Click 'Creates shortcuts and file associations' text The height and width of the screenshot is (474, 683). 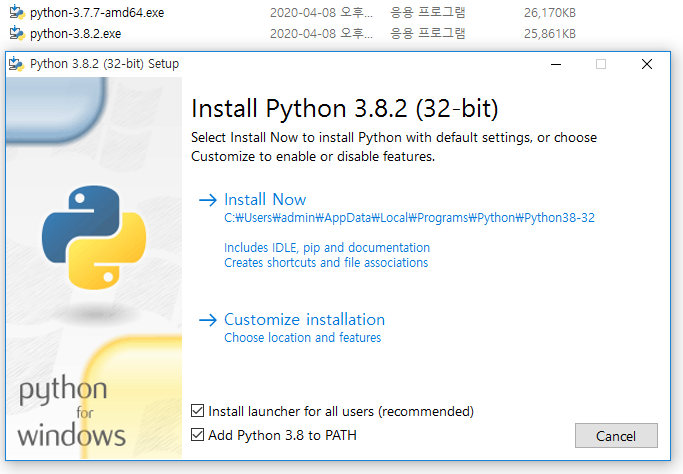[x=326, y=263]
